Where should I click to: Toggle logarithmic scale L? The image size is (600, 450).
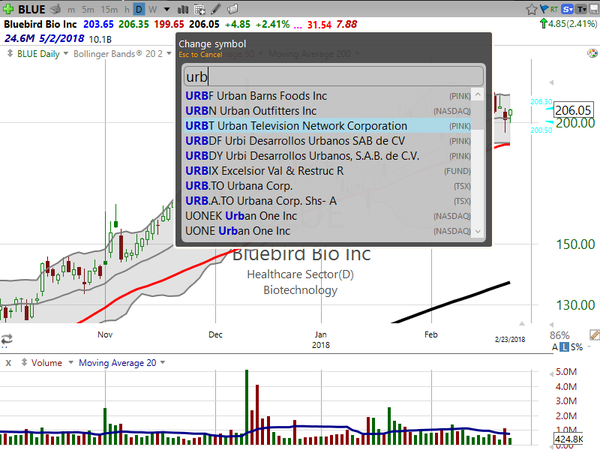[564, 347]
